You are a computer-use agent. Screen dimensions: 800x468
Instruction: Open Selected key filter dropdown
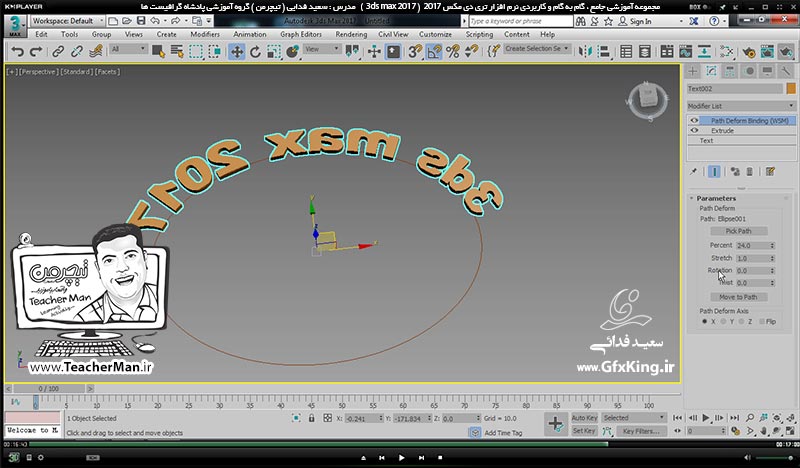634,418
